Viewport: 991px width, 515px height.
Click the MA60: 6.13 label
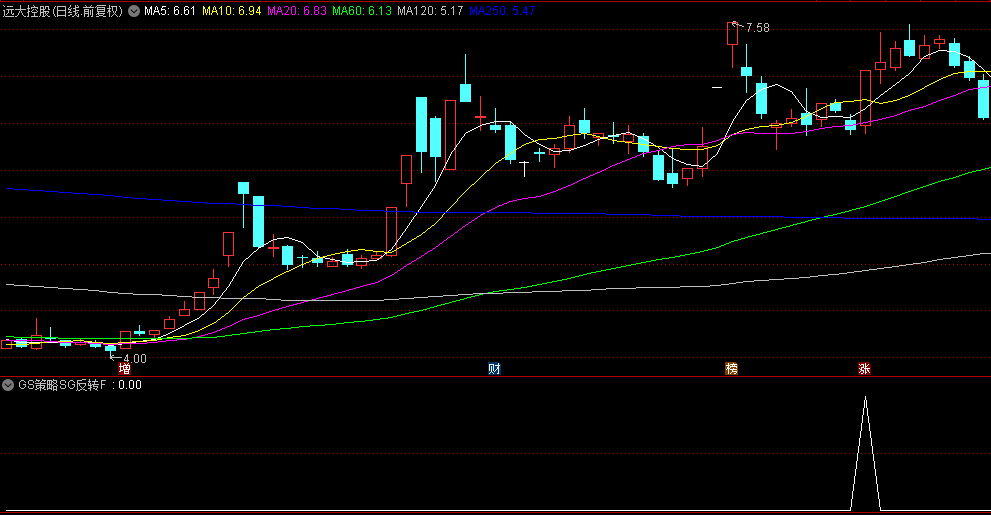362,11
